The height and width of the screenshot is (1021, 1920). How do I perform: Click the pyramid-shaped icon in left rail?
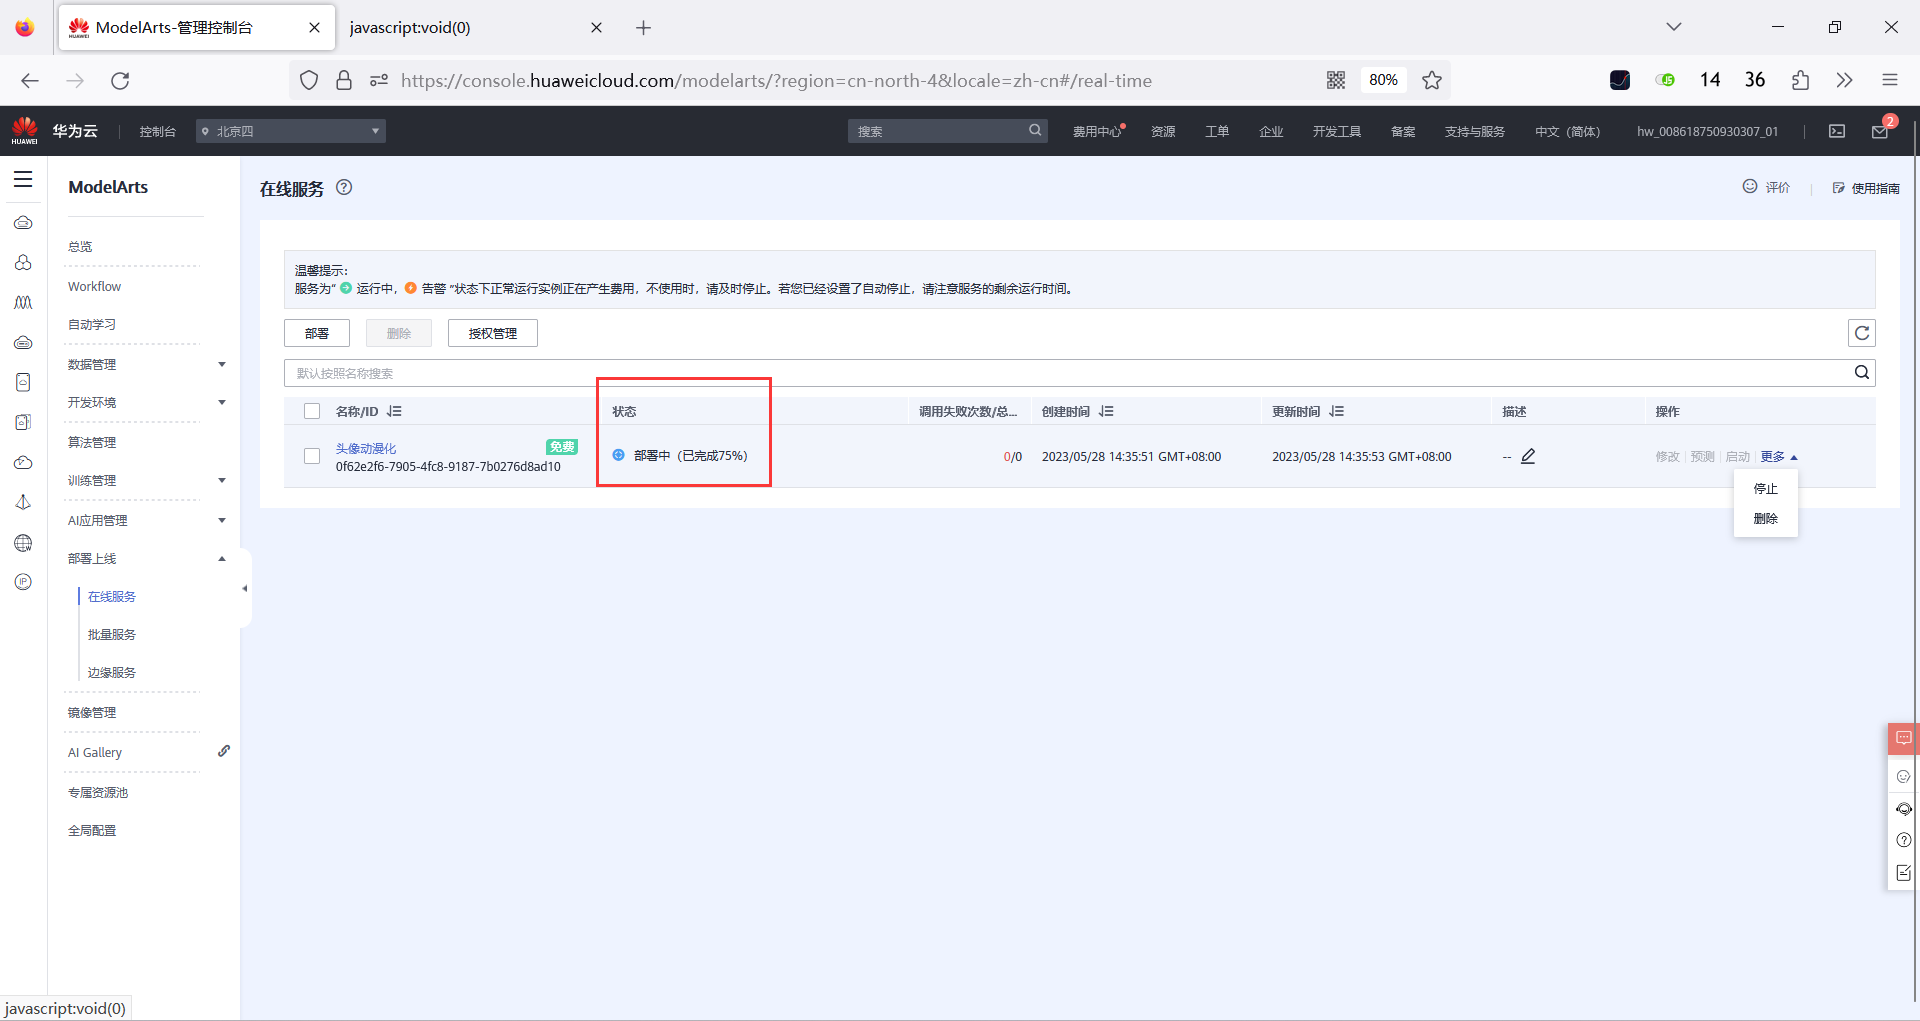(x=23, y=502)
